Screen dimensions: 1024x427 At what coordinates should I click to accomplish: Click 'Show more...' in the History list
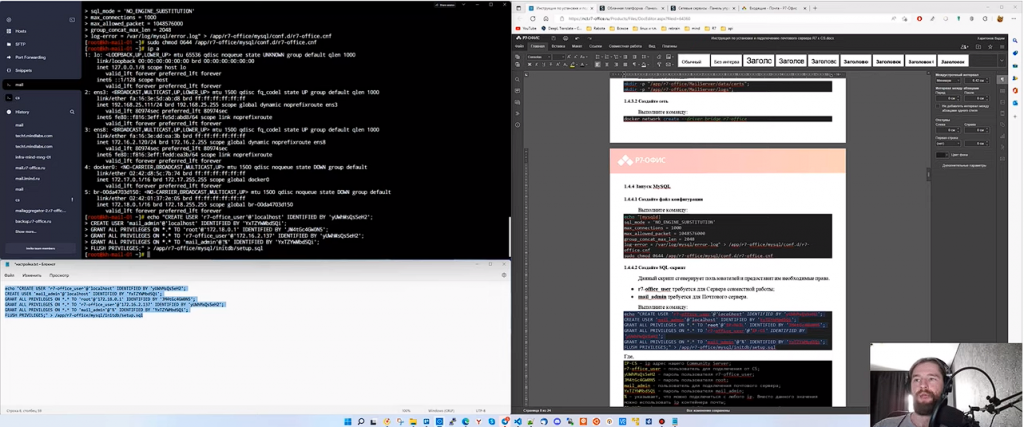[26, 231]
